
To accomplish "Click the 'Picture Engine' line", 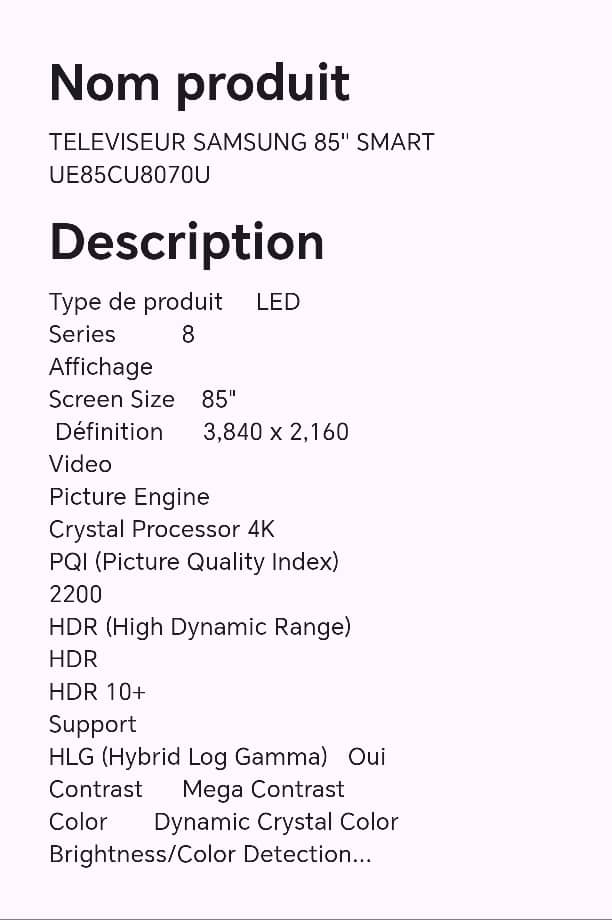I will point(129,498).
